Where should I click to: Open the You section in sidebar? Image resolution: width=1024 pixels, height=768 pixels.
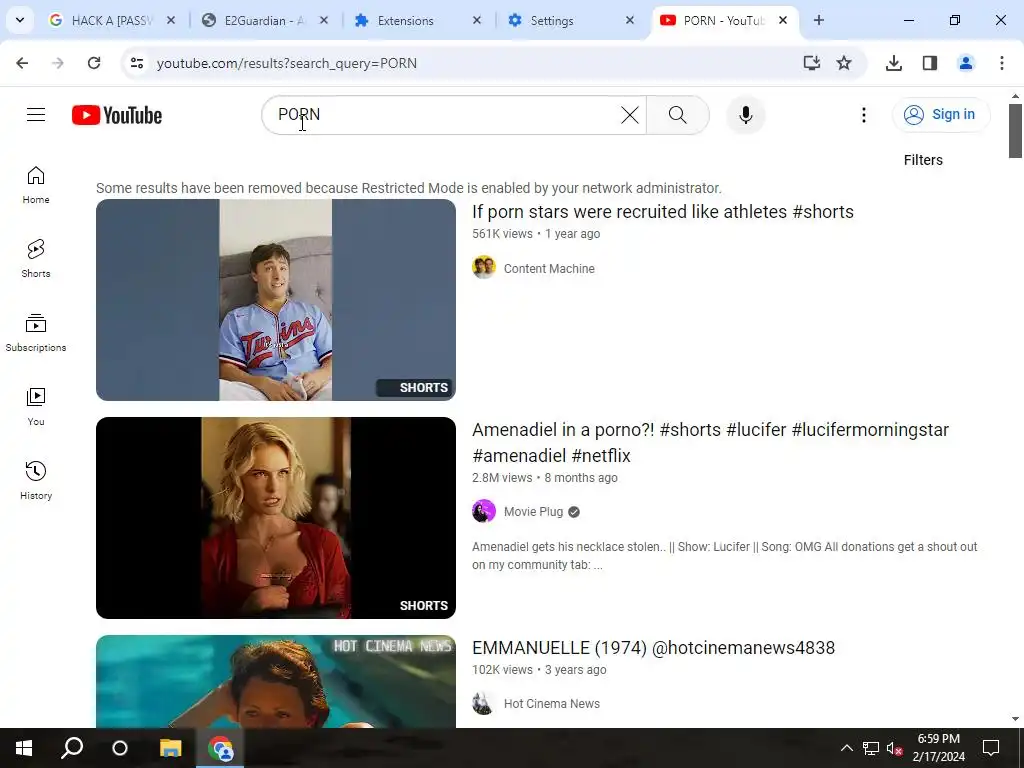pos(36,406)
